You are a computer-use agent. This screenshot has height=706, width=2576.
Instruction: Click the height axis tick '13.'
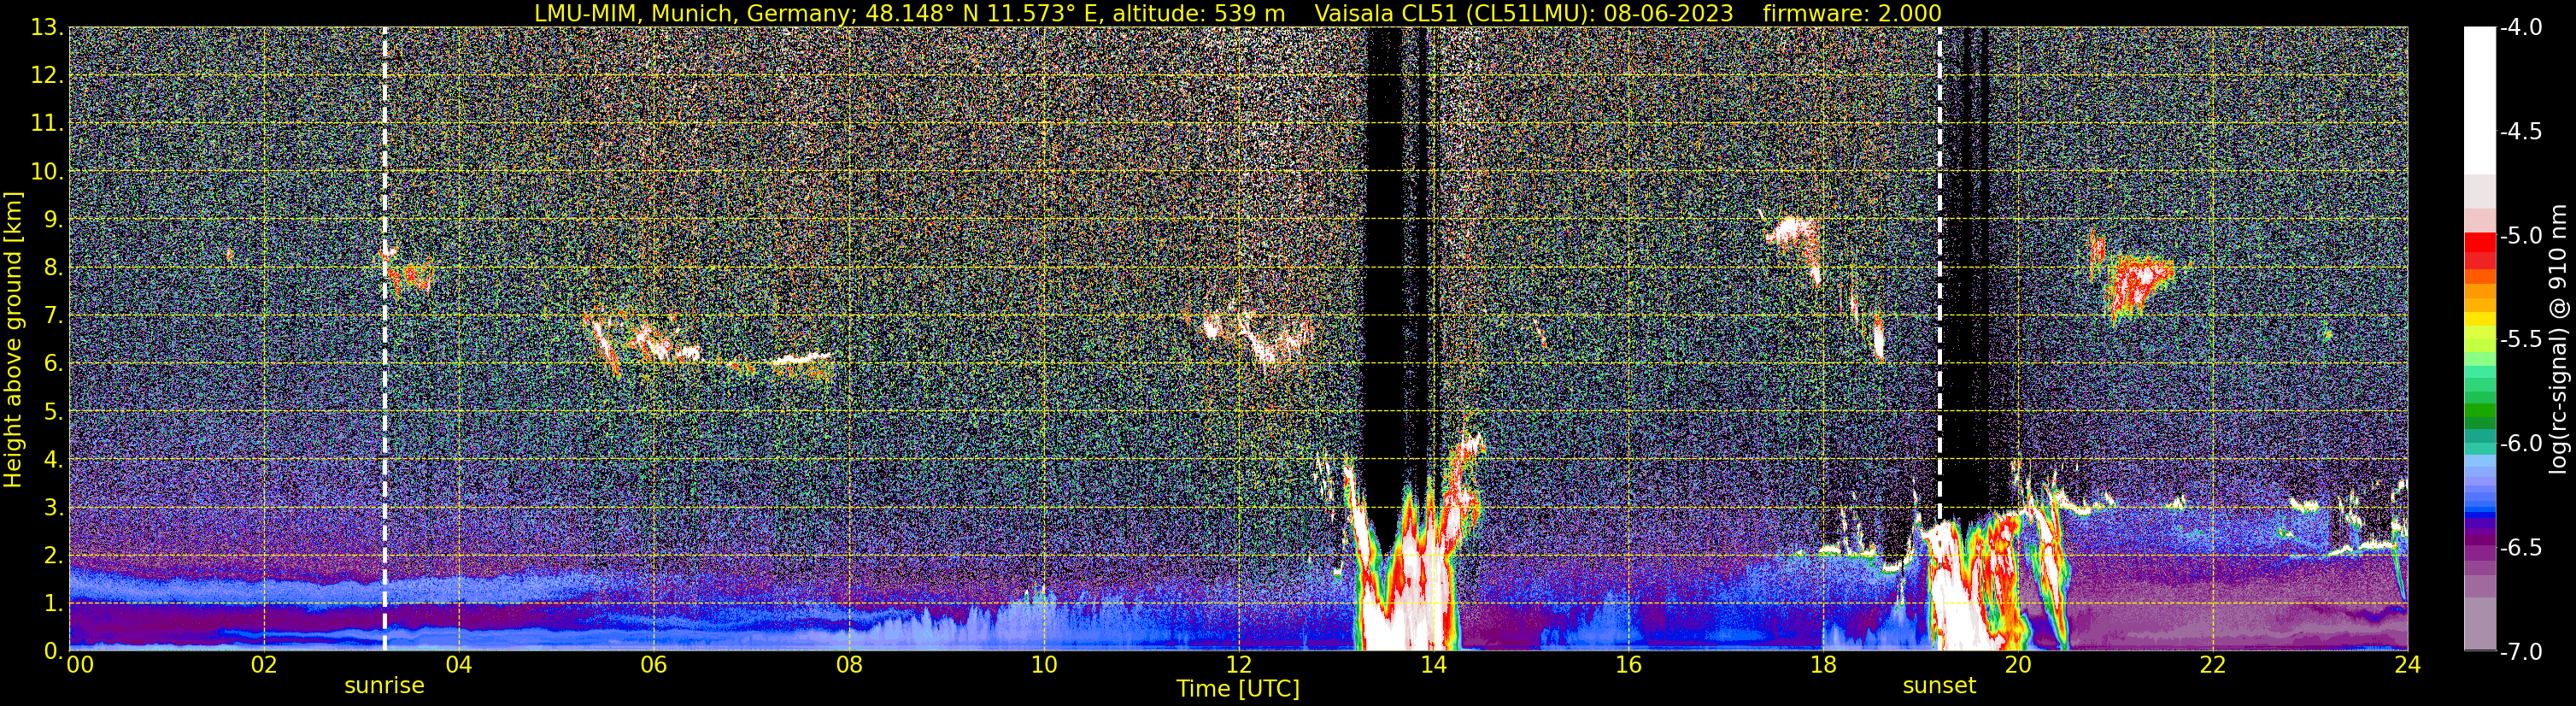tap(47, 27)
